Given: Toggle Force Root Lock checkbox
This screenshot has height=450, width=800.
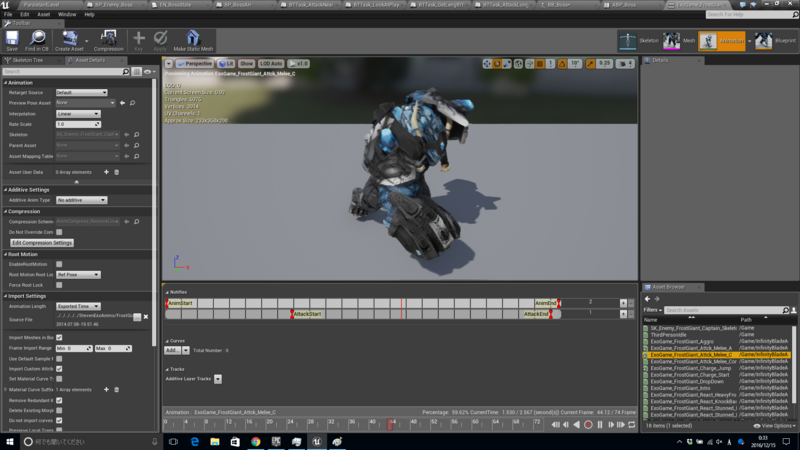Looking at the screenshot, I should 59,285.
